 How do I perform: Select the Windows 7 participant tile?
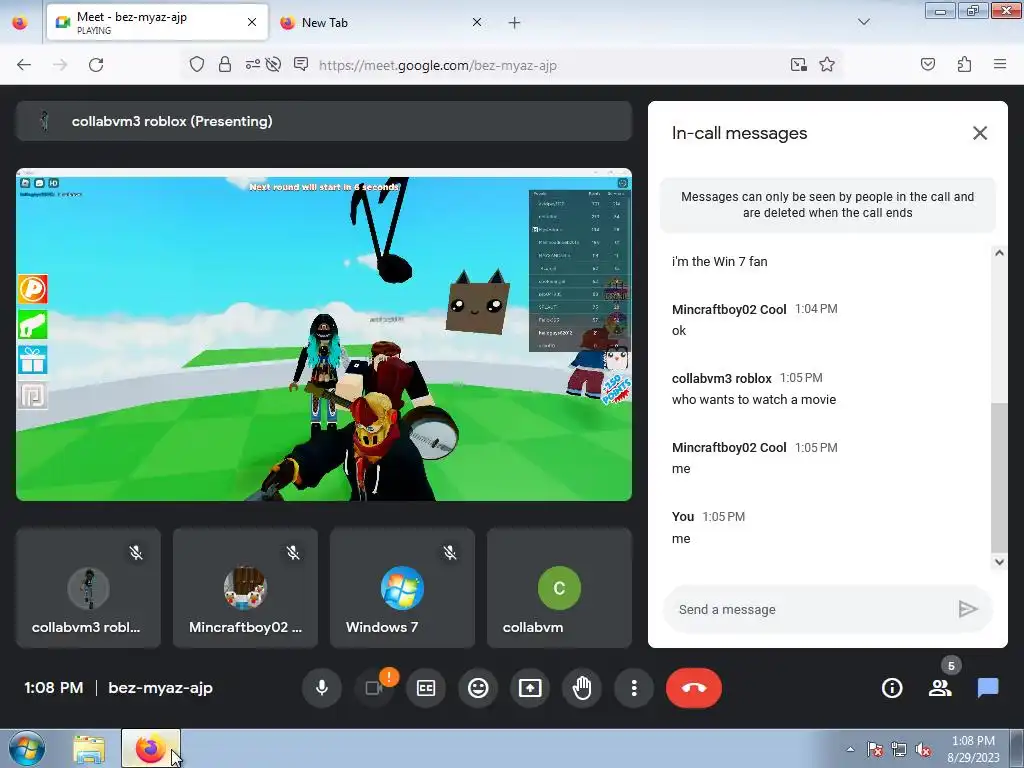click(x=402, y=588)
